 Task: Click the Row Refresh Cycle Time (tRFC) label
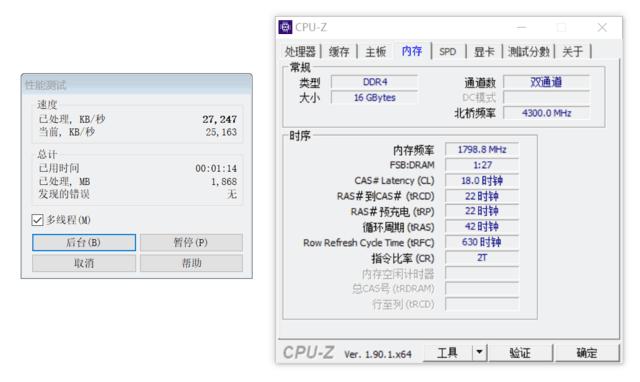(369, 243)
